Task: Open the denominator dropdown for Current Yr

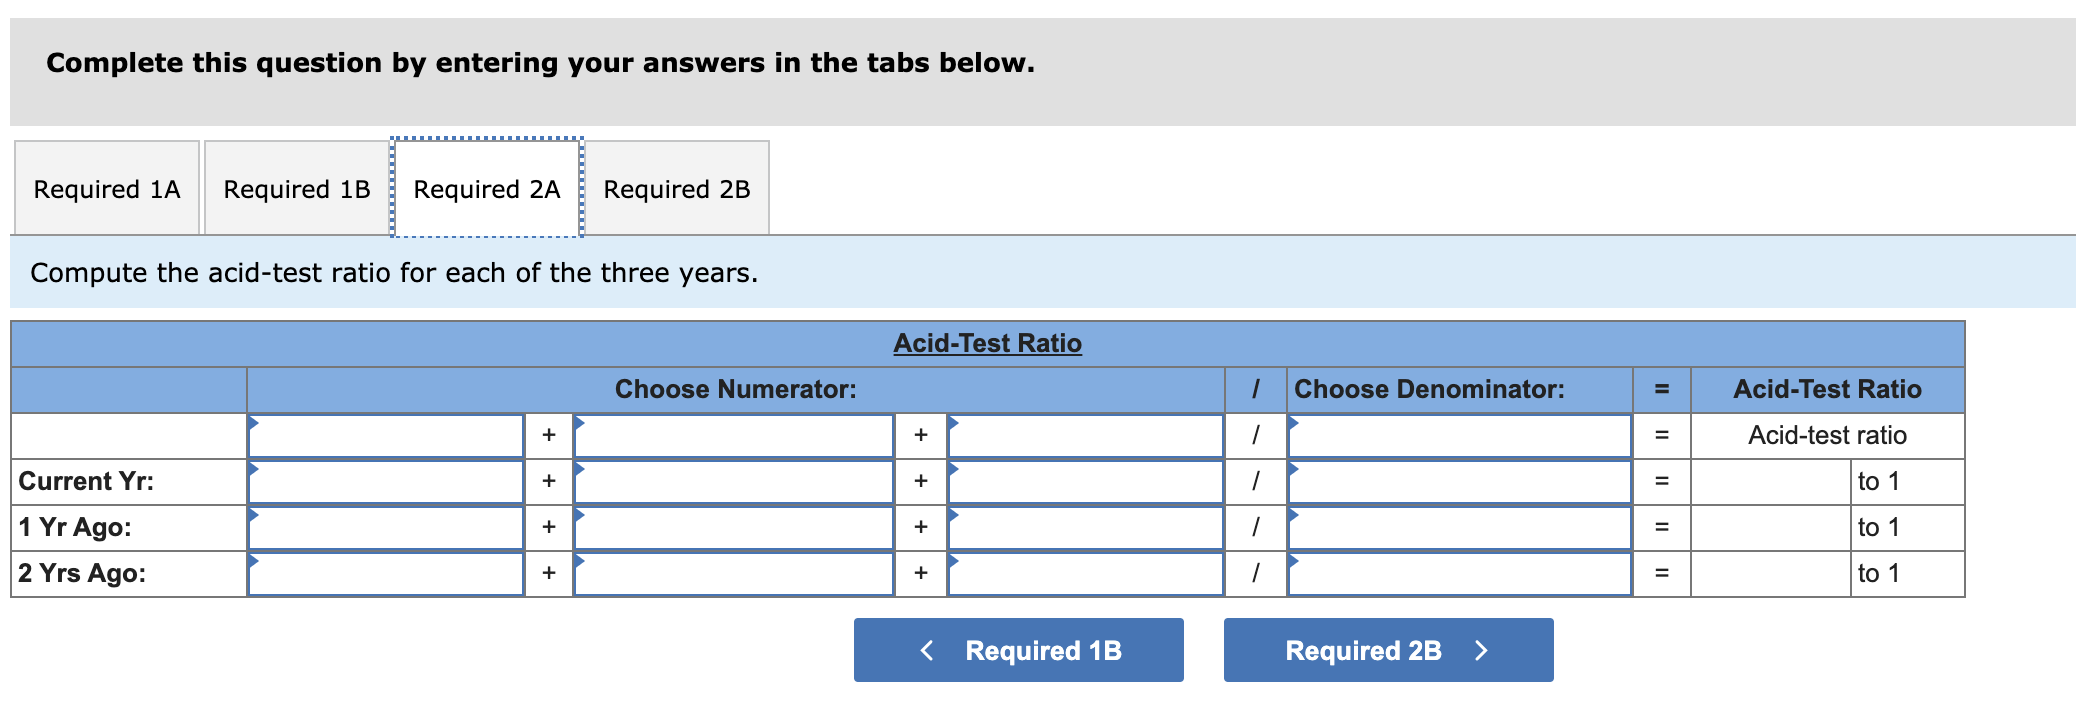Action: [x=1460, y=481]
